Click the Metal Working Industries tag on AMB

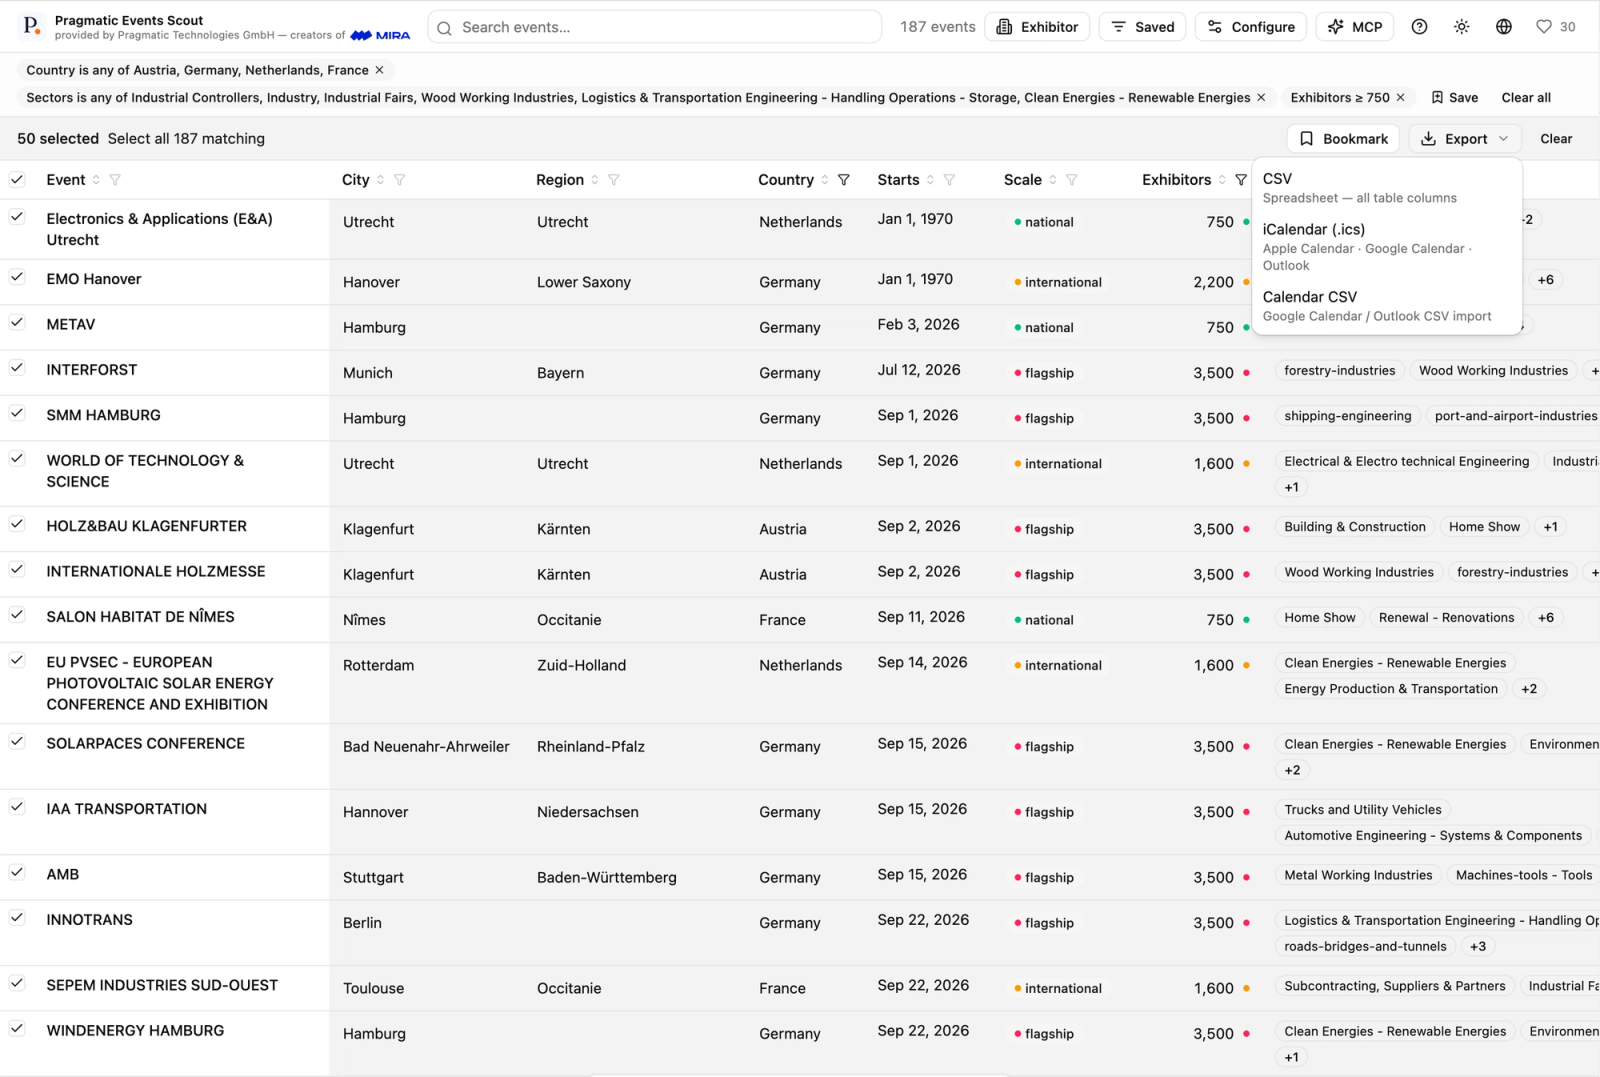coord(1358,875)
